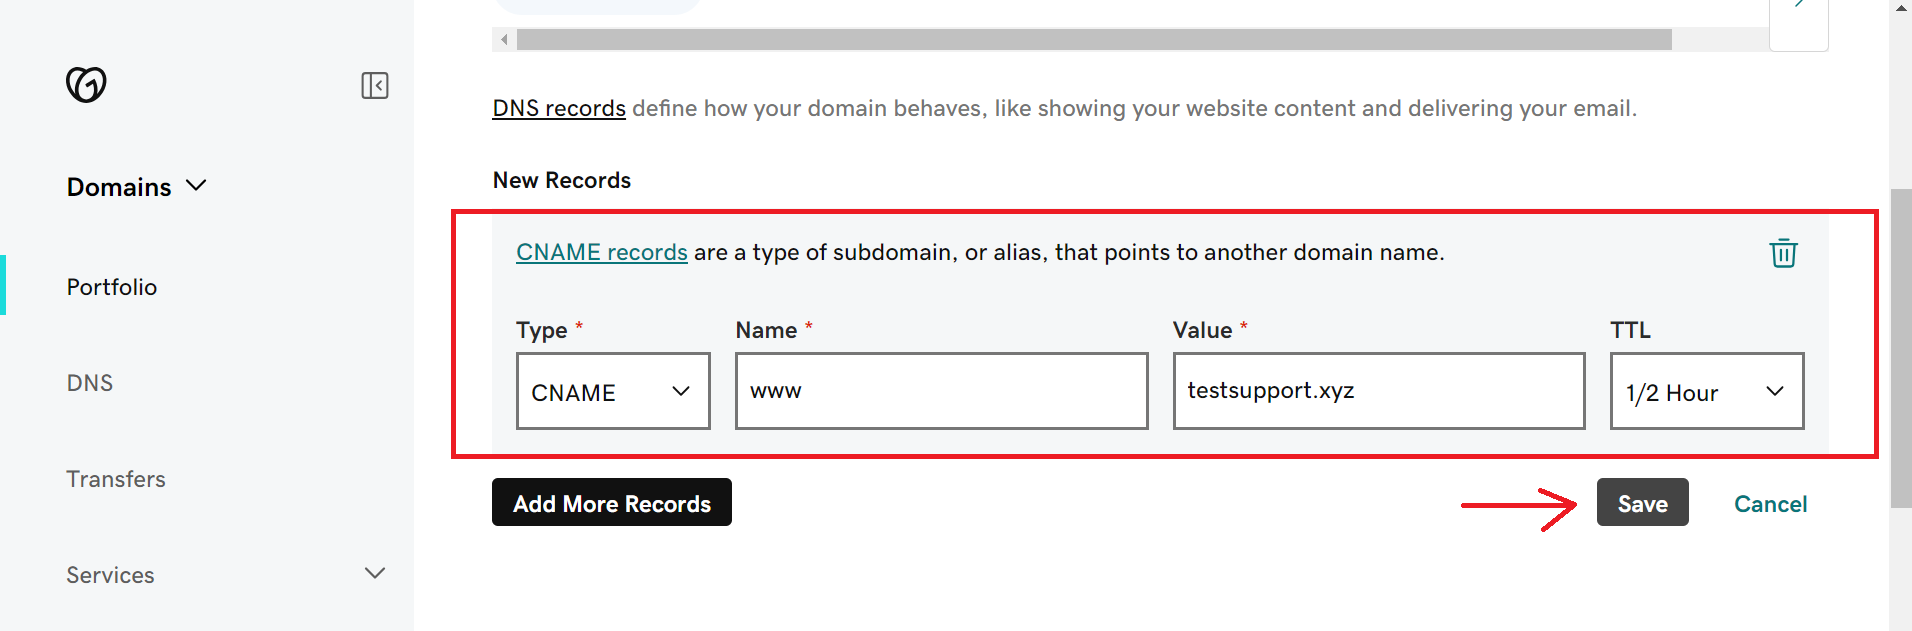Click the vertical scrollbar up arrow
The width and height of the screenshot is (1912, 631).
click(1901, 7)
